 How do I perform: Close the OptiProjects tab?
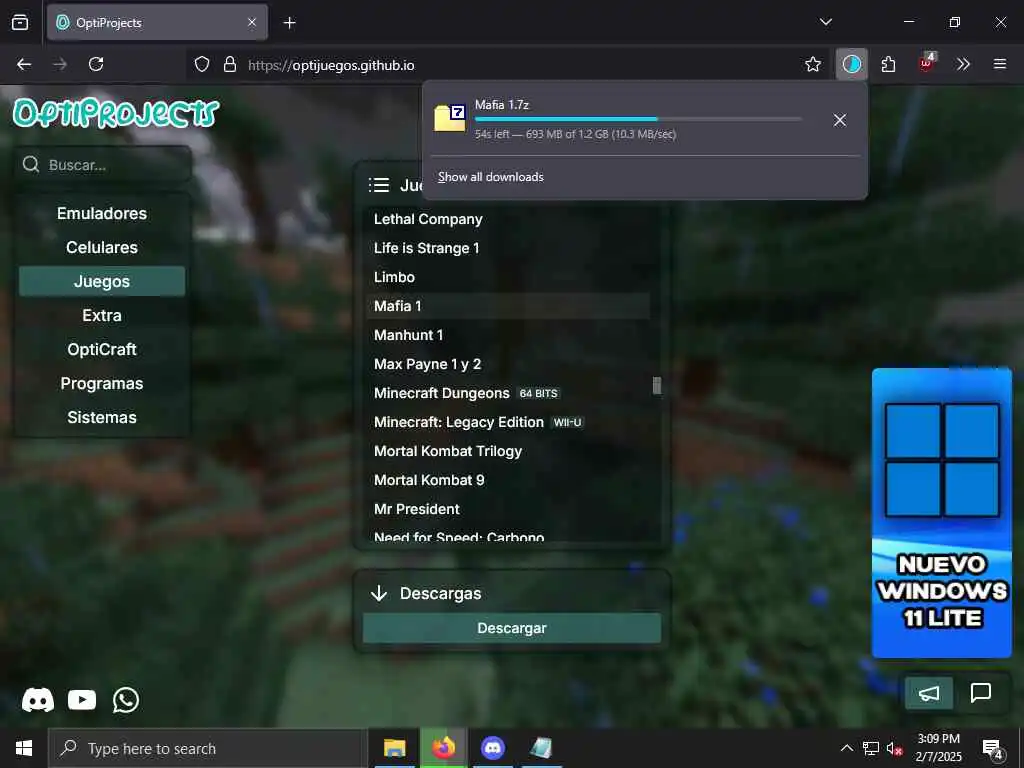(252, 23)
